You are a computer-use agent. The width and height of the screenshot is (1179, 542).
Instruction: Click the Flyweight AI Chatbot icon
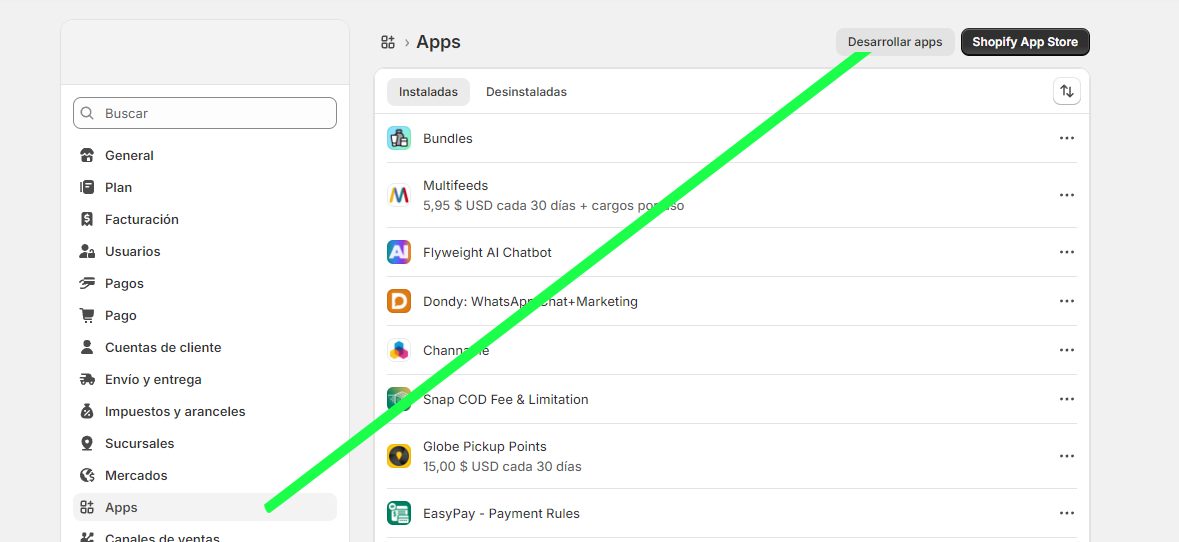[399, 252]
